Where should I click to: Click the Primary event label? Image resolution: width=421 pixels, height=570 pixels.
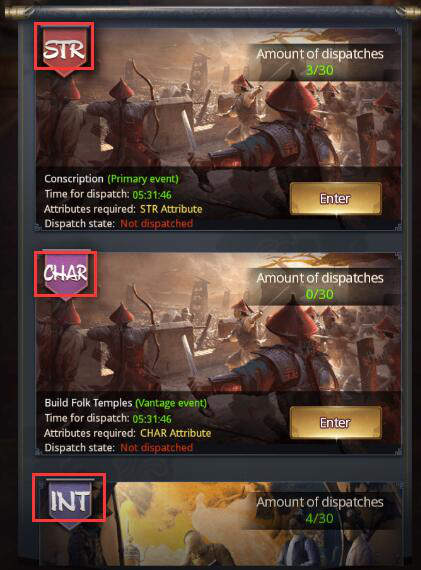(143, 179)
